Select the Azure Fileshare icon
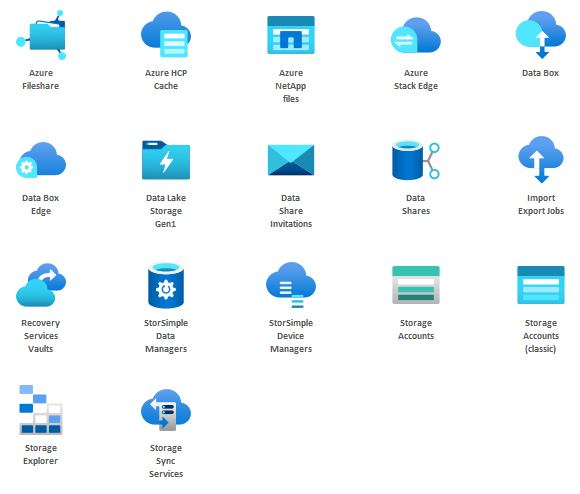 41,35
